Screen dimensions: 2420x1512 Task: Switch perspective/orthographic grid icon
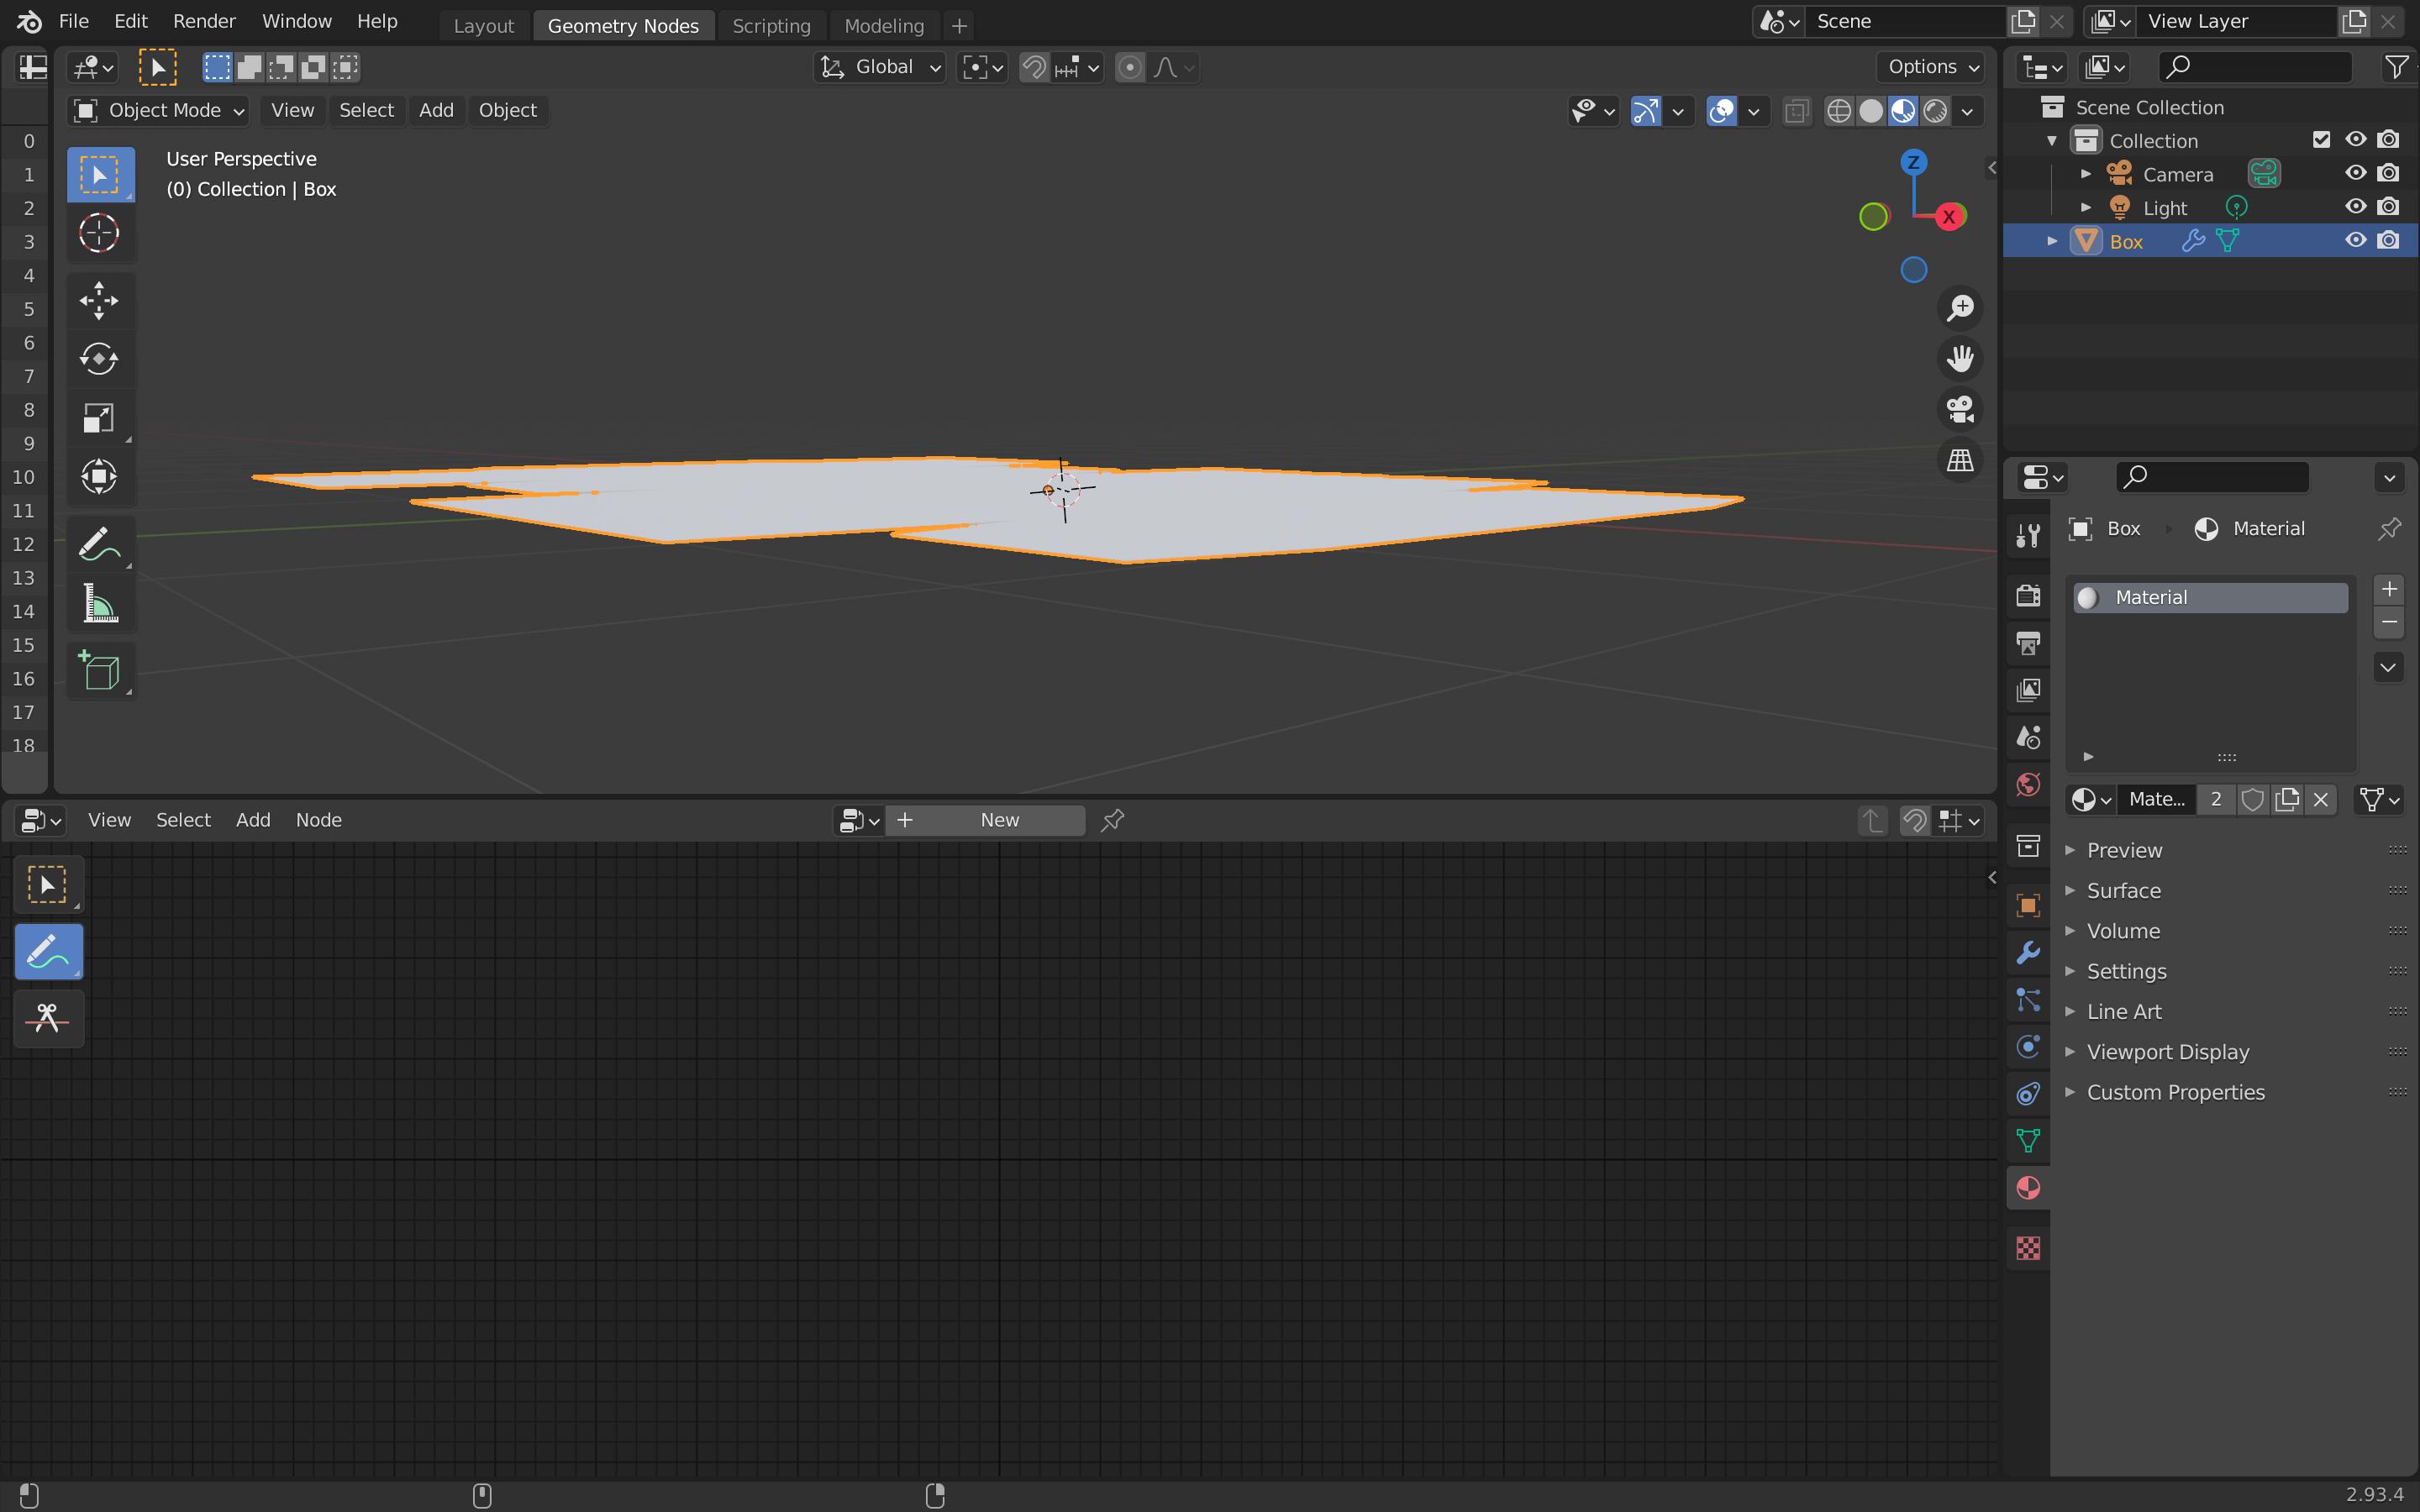tap(1960, 460)
